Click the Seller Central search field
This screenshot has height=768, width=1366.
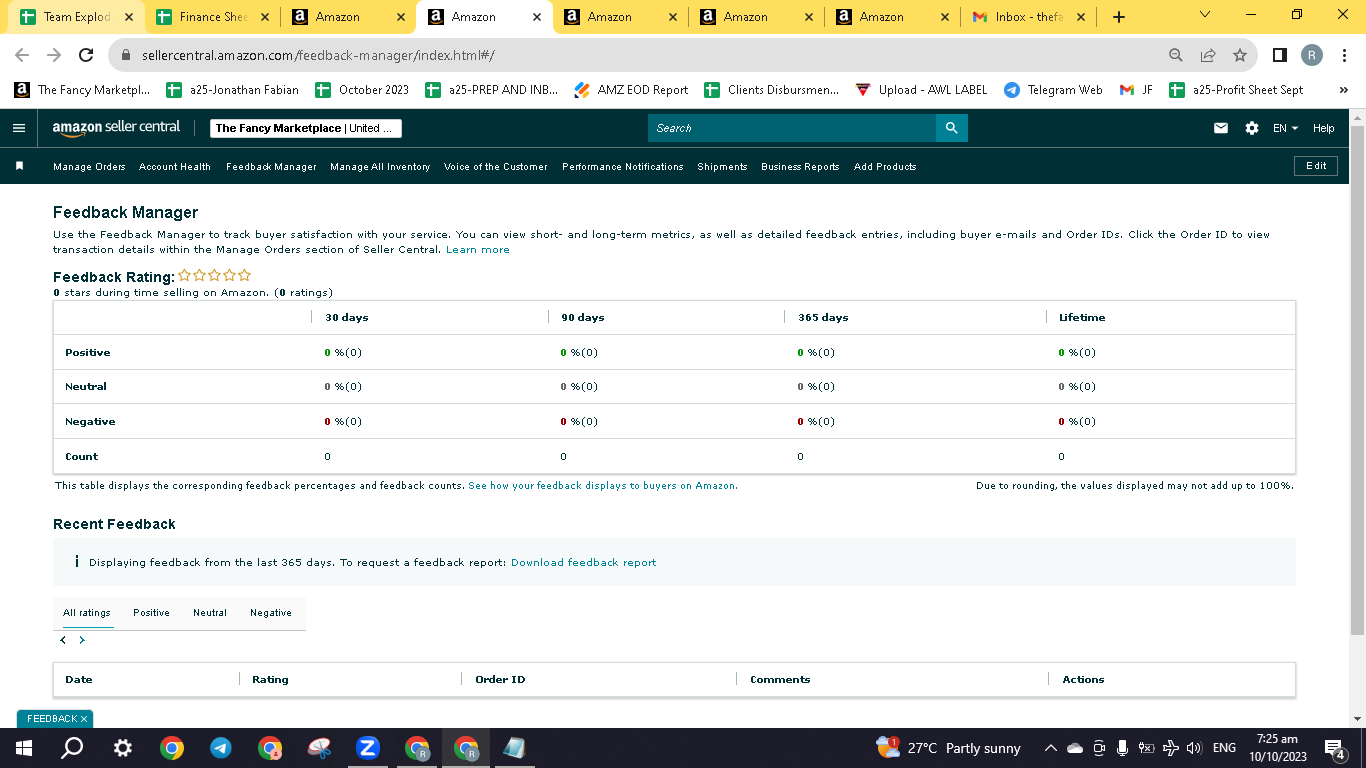click(792, 128)
